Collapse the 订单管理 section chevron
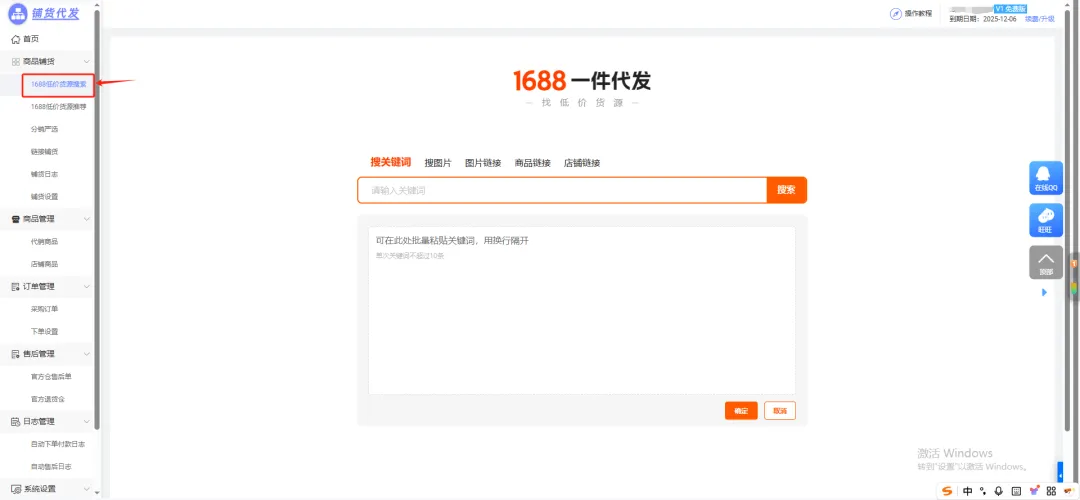The width and height of the screenshot is (1080, 500). 87,287
